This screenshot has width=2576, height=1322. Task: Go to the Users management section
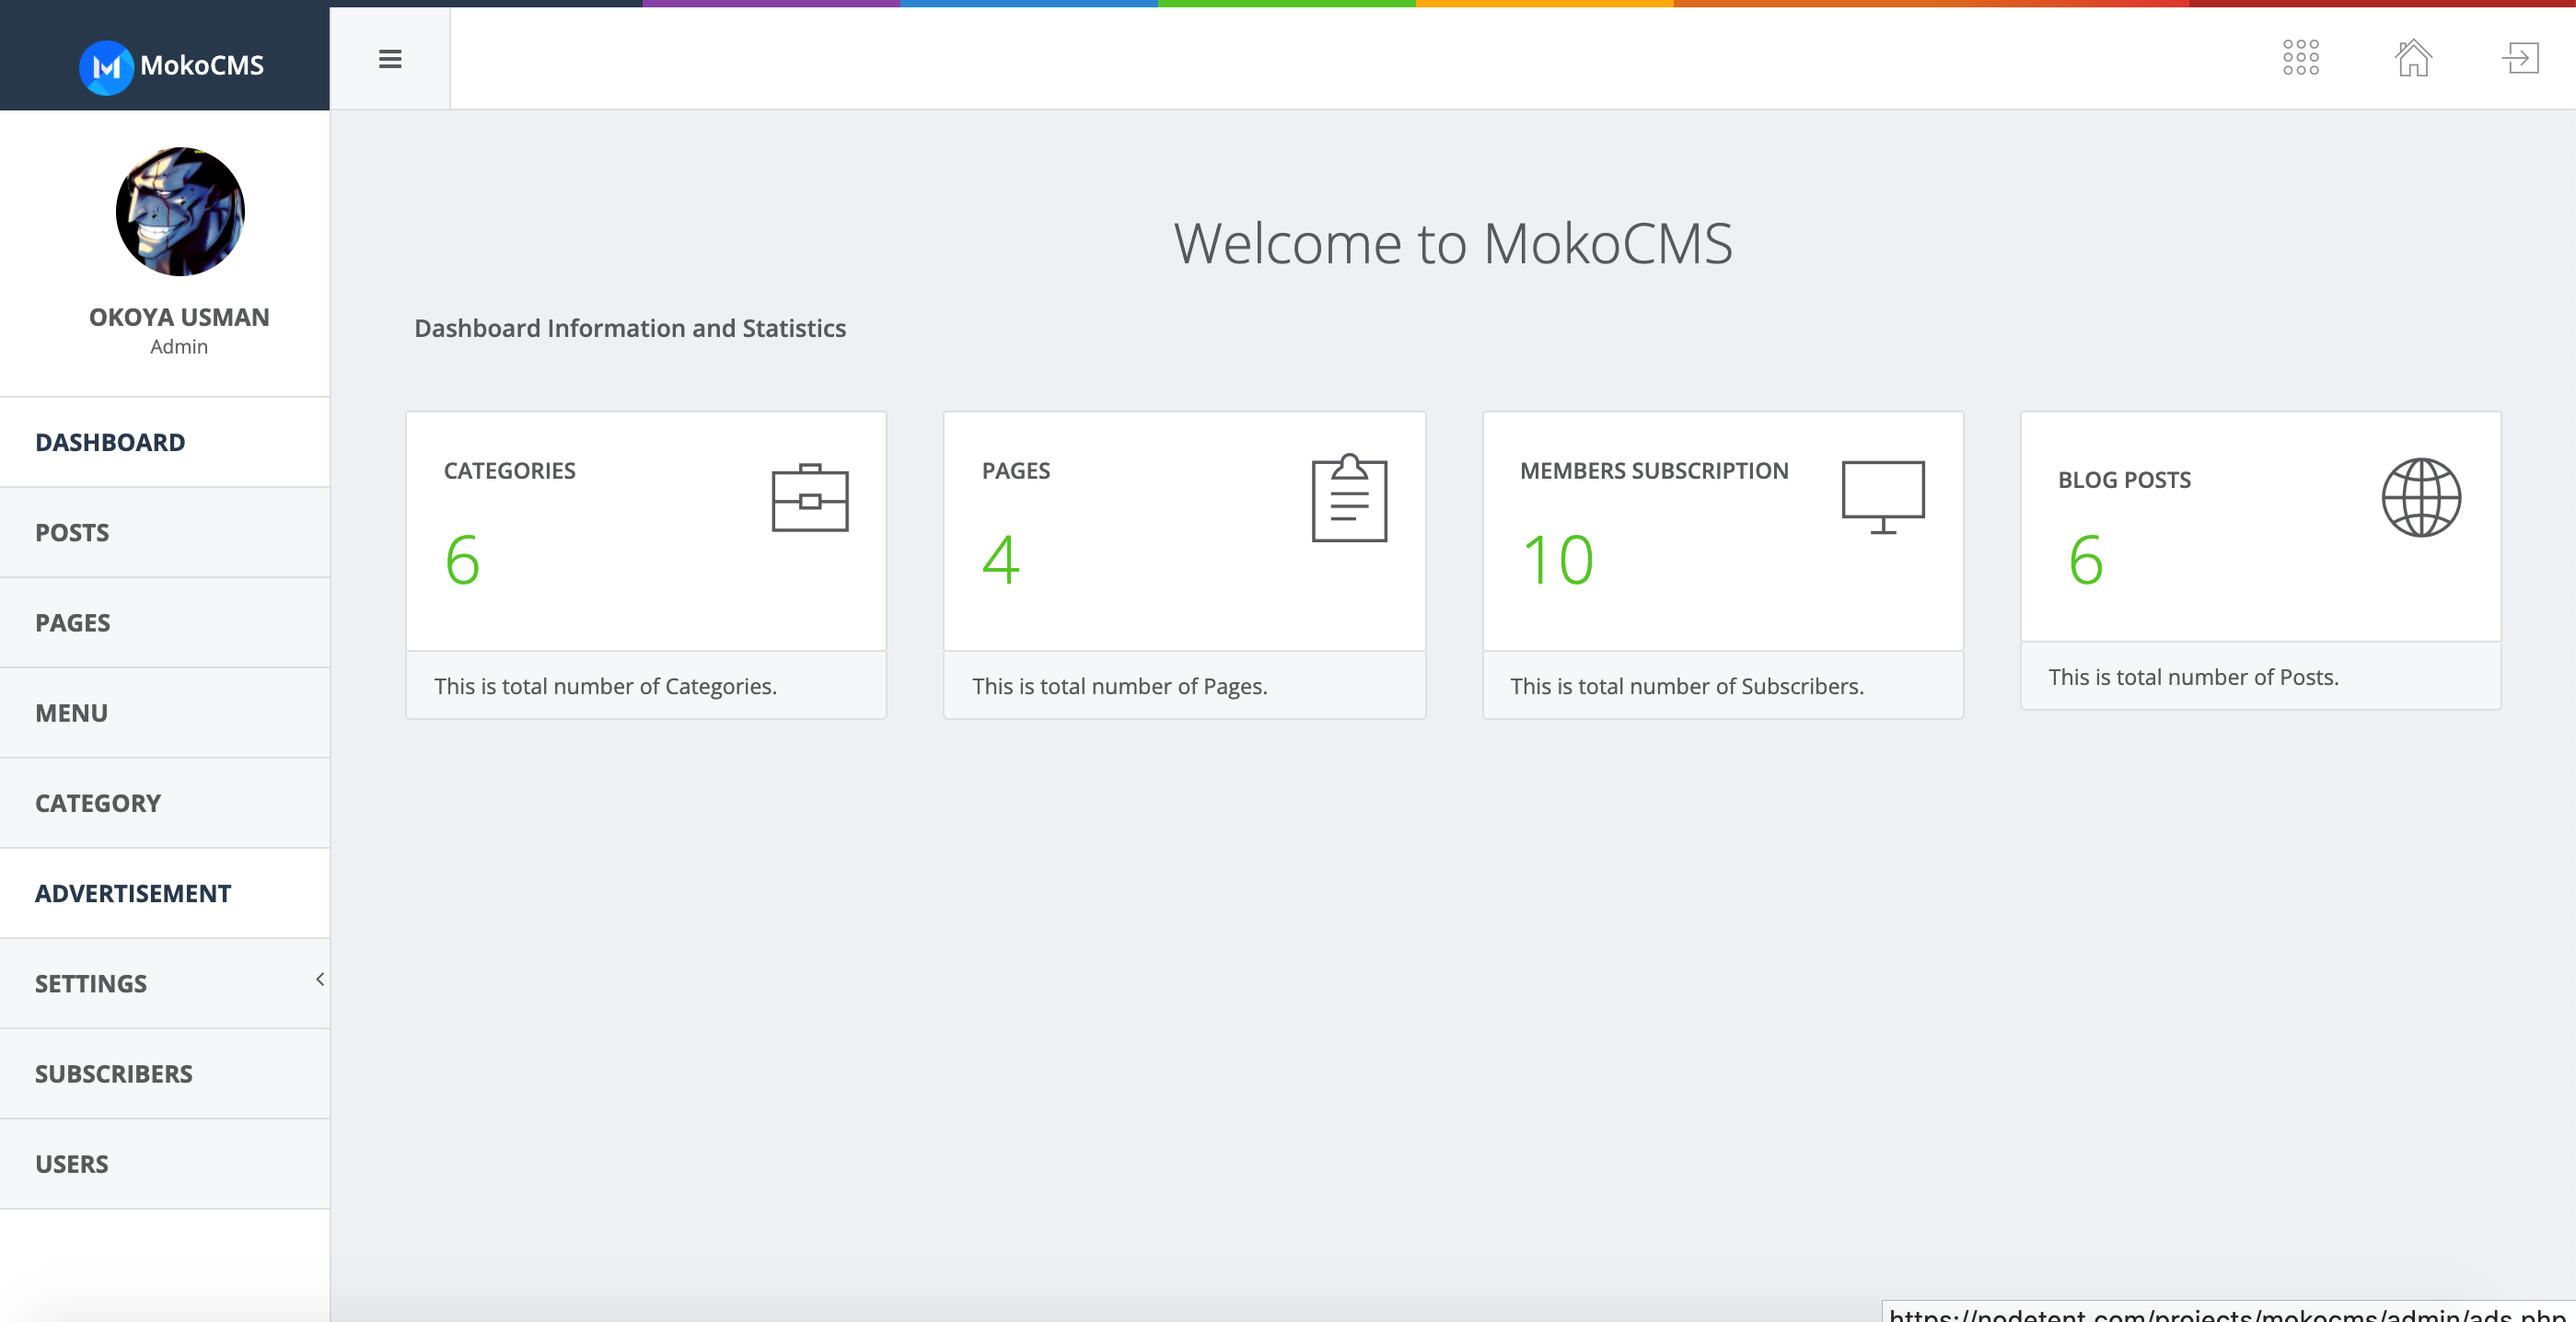pyautogui.click(x=71, y=1163)
